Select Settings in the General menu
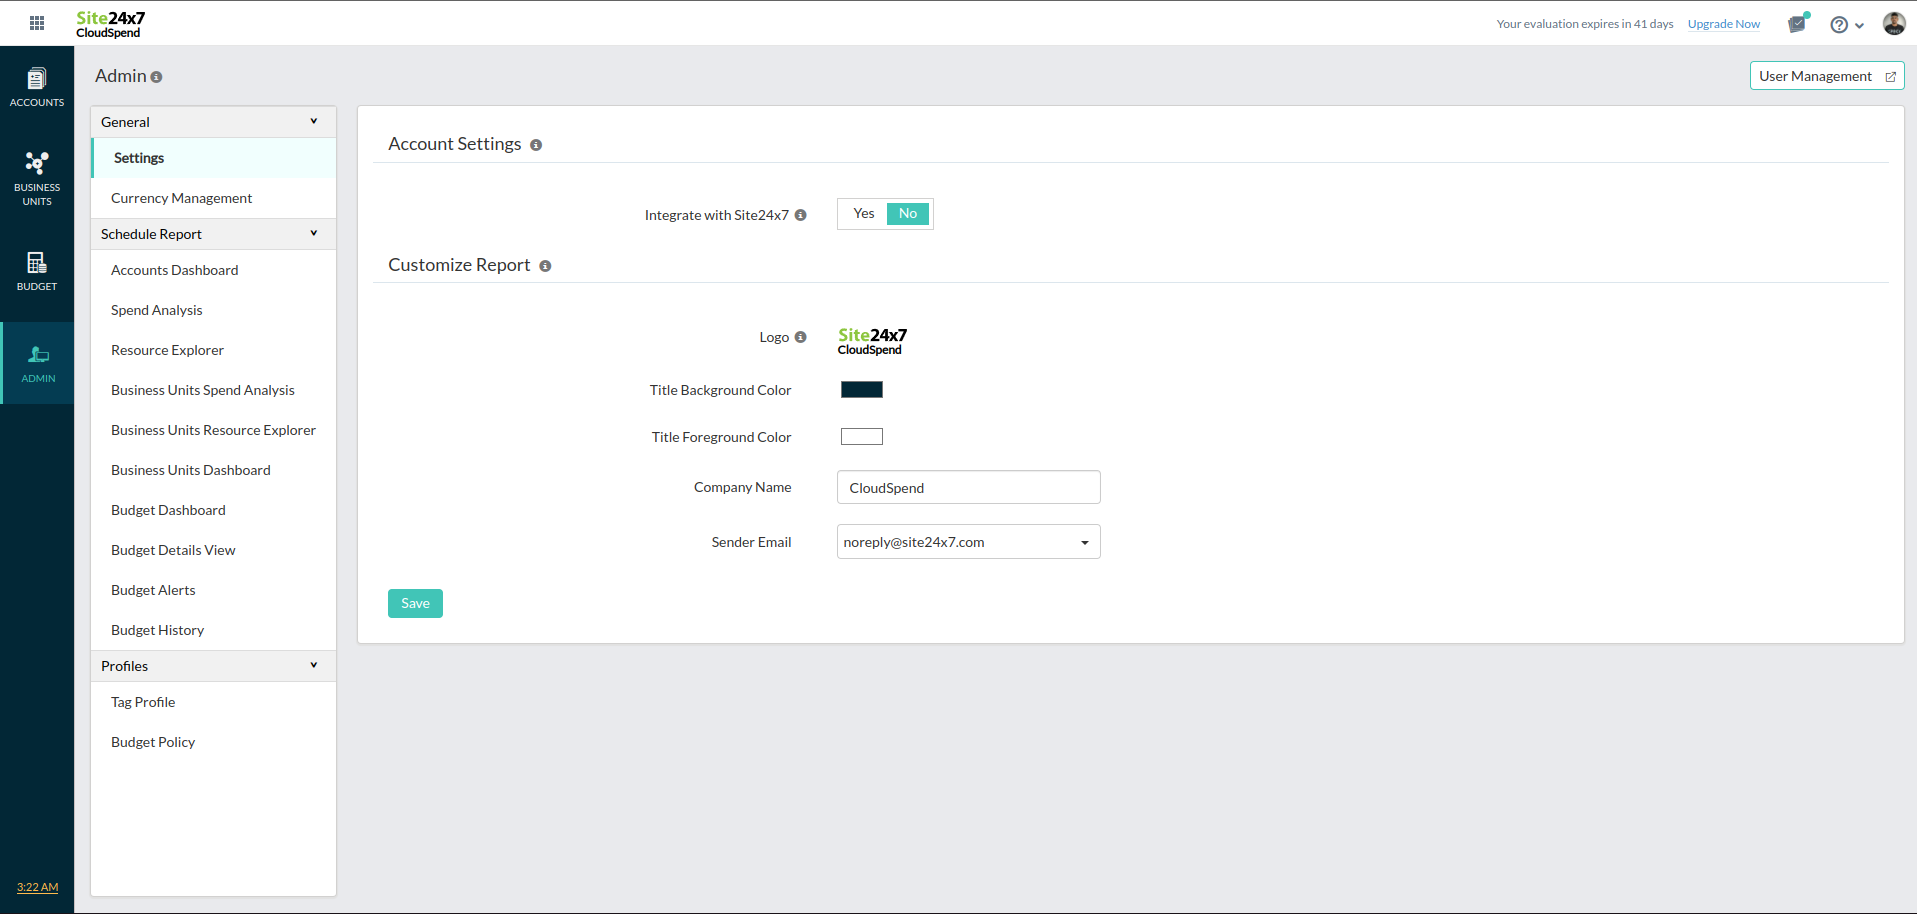The image size is (1917, 914). click(214, 158)
